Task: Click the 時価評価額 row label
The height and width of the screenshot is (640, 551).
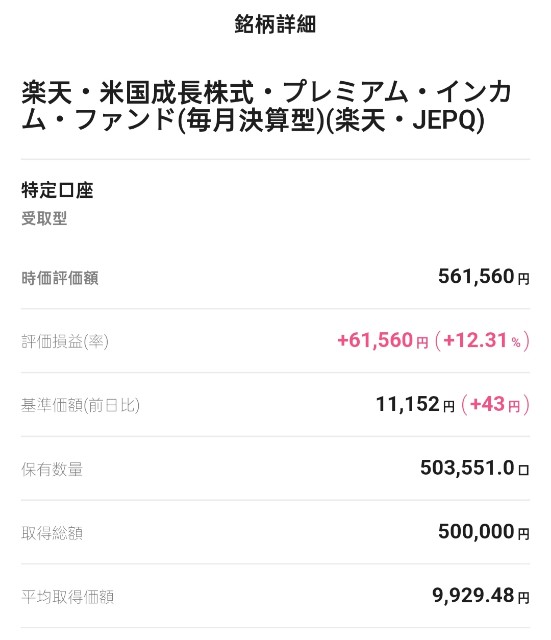Action: pos(60,278)
